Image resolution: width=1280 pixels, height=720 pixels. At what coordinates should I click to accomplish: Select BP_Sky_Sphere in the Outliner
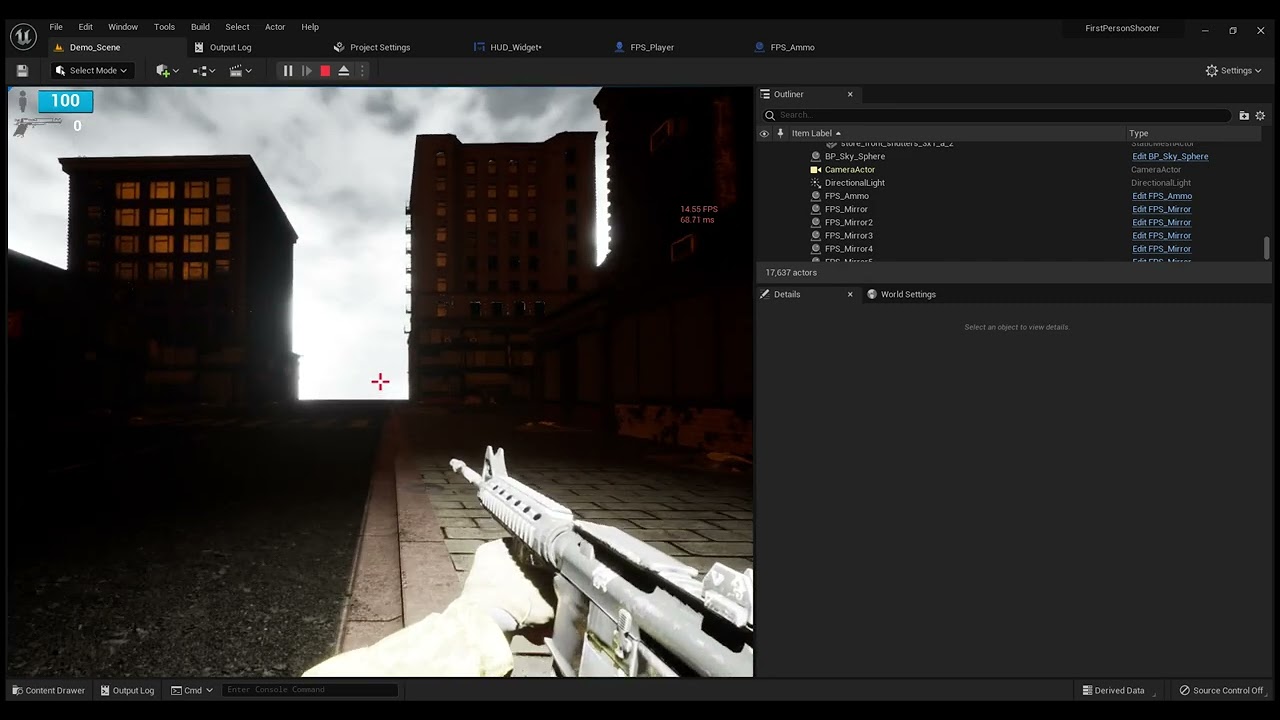[x=854, y=157]
